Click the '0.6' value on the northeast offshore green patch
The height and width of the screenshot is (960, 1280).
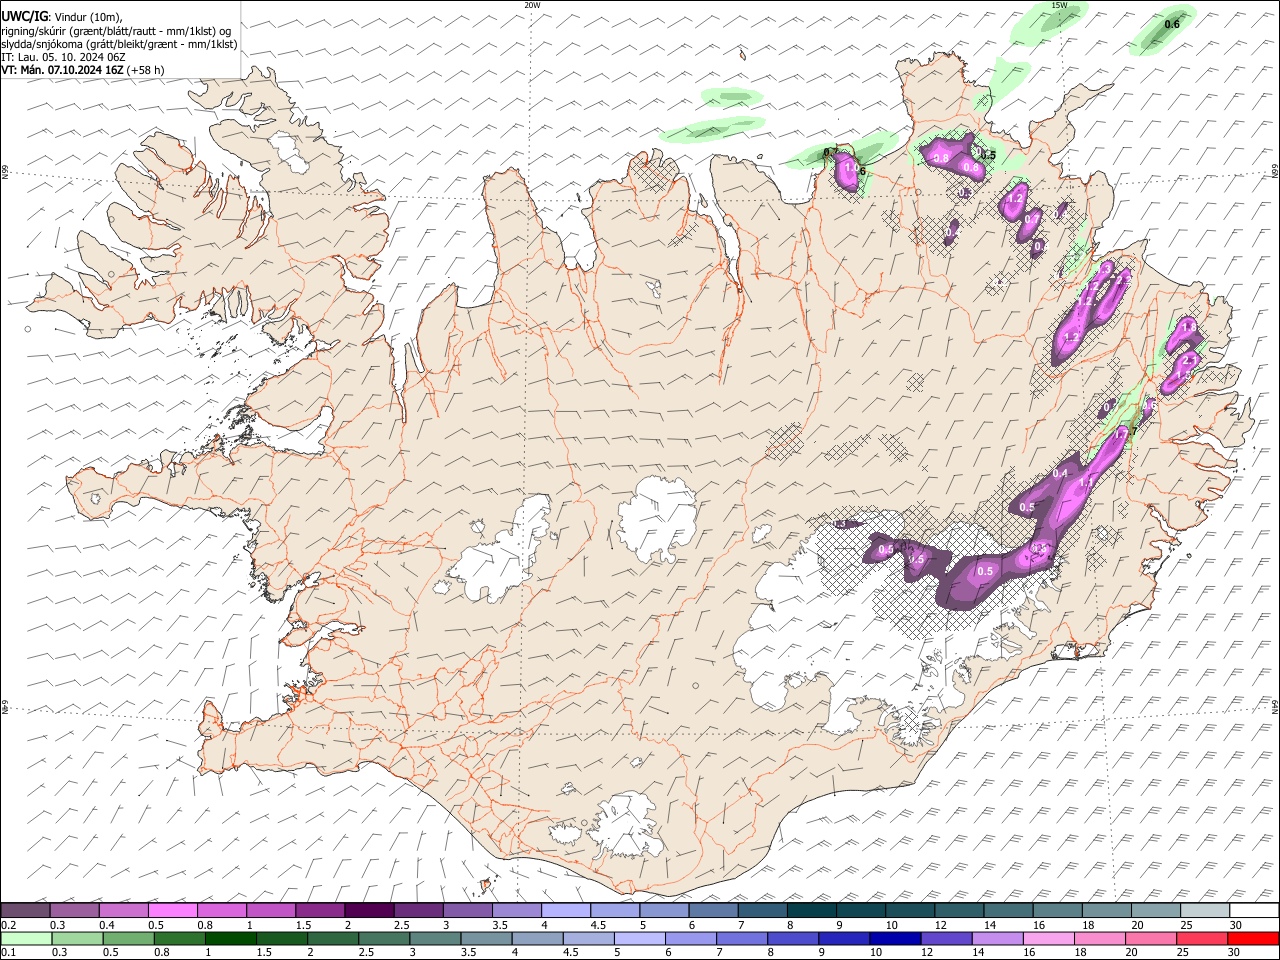pos(1173,24)
